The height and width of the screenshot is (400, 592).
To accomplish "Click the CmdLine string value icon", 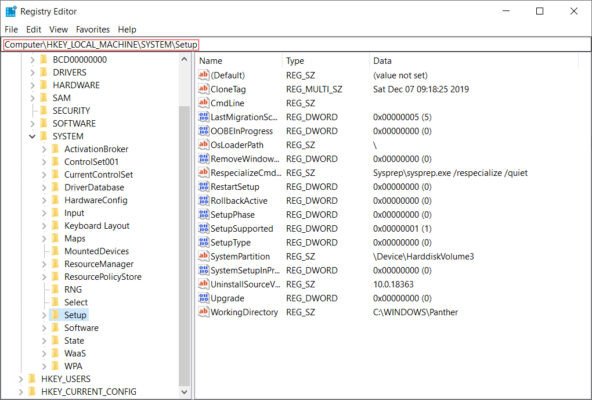I will tap(204, 103).
